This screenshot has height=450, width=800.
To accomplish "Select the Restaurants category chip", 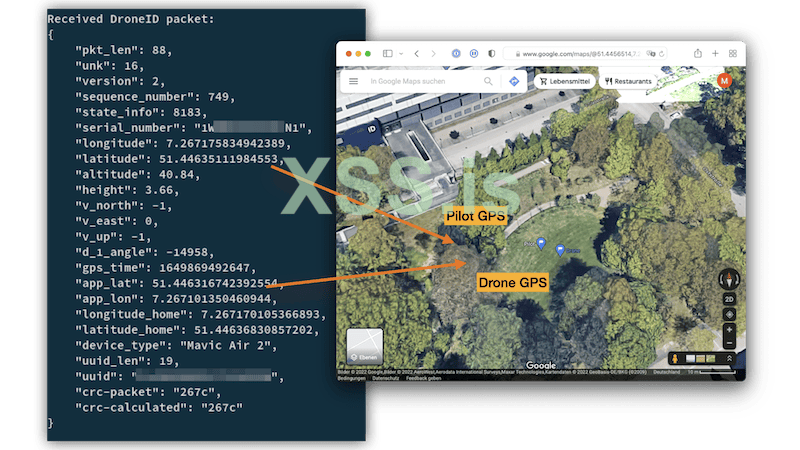I will [x=628, y=81].
